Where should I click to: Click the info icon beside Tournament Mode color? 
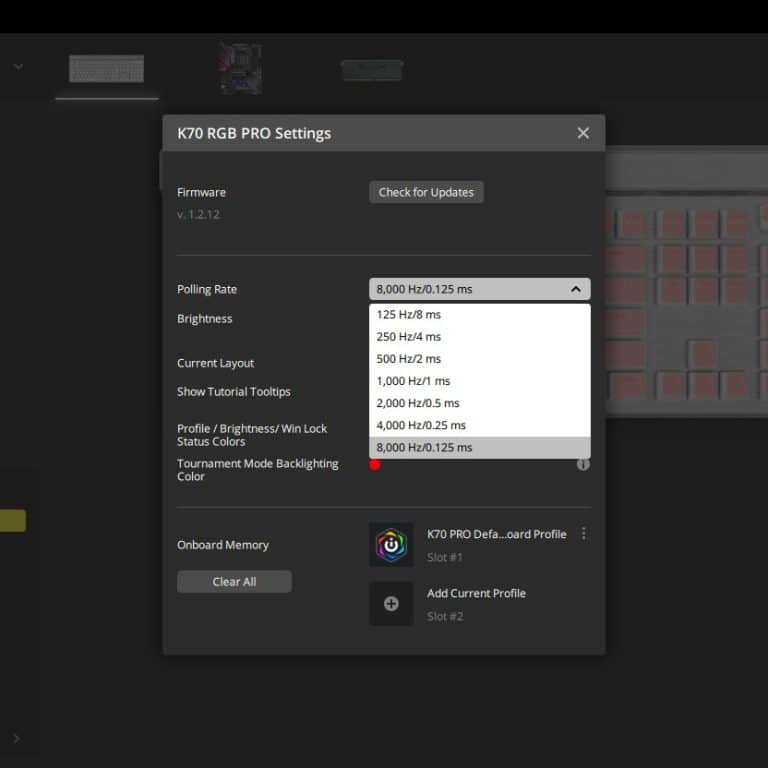click(583, 464)
